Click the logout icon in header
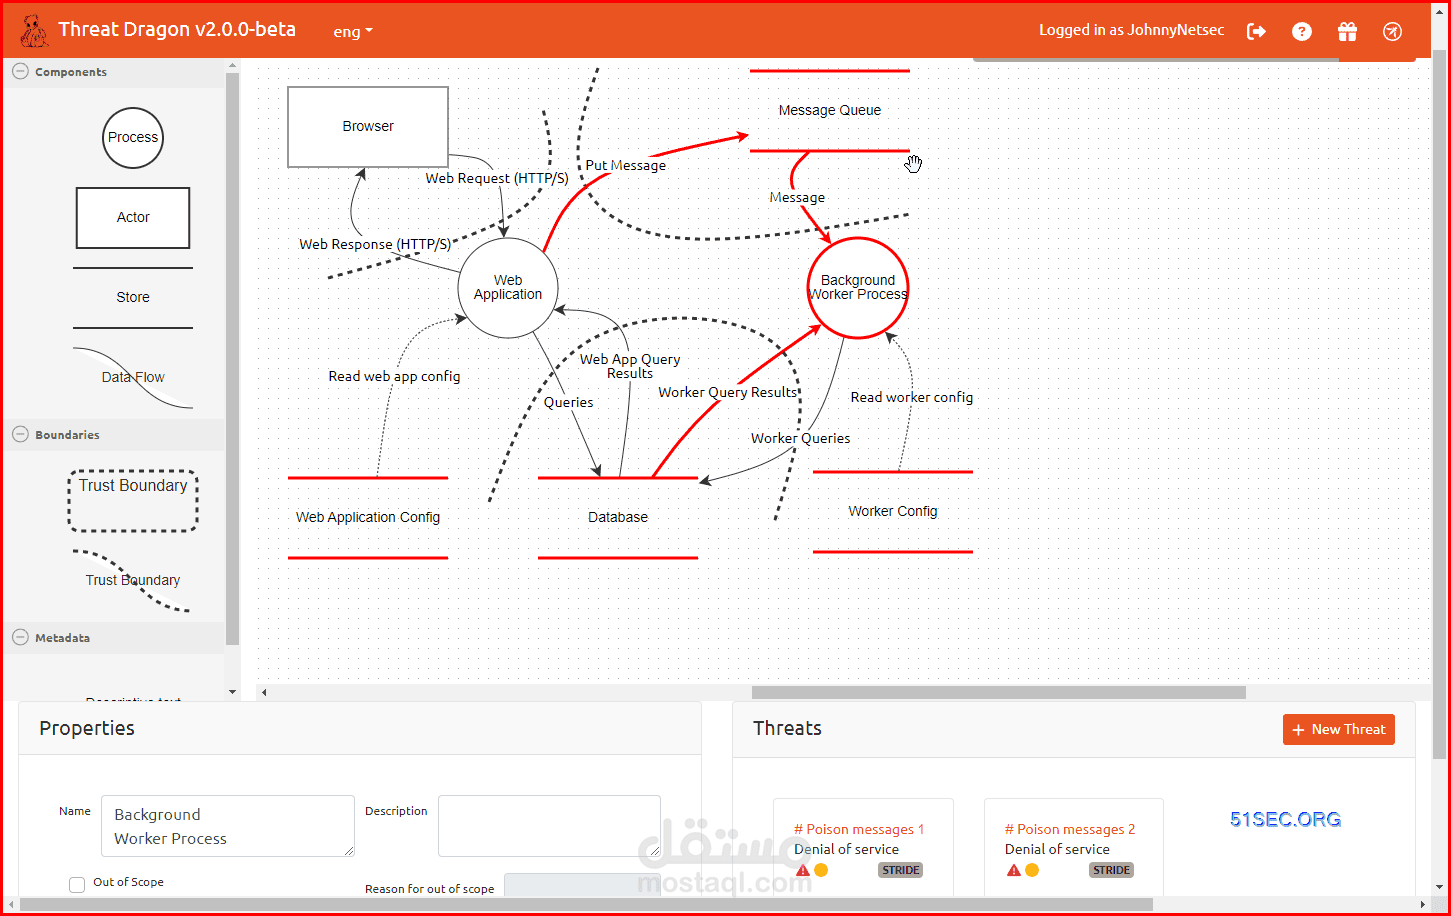Screen dimensions: 1451x916 point(1256,31)
